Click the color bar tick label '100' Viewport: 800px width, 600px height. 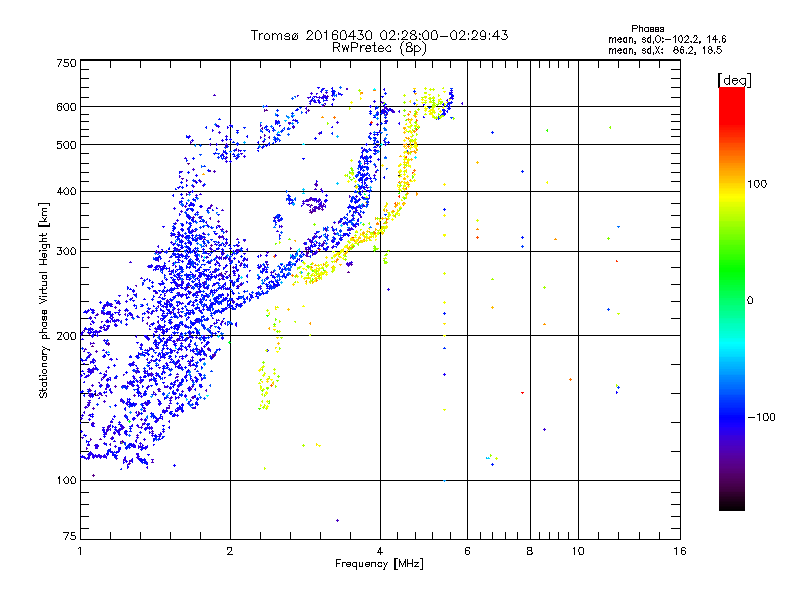click(x=757, y=184)
